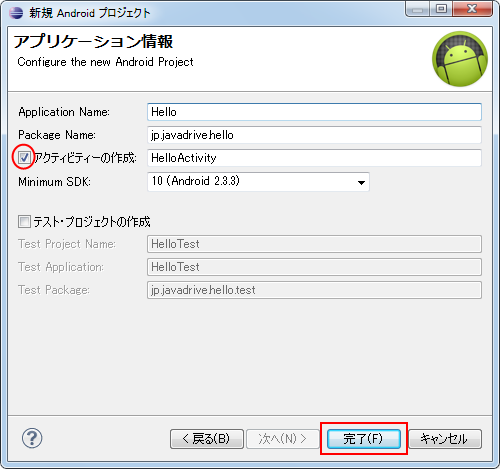This screenshot has height=469, width=500.
Task: Enable the テスト・プロジェクトの作成 checkbox
Action: coord(24,221)
